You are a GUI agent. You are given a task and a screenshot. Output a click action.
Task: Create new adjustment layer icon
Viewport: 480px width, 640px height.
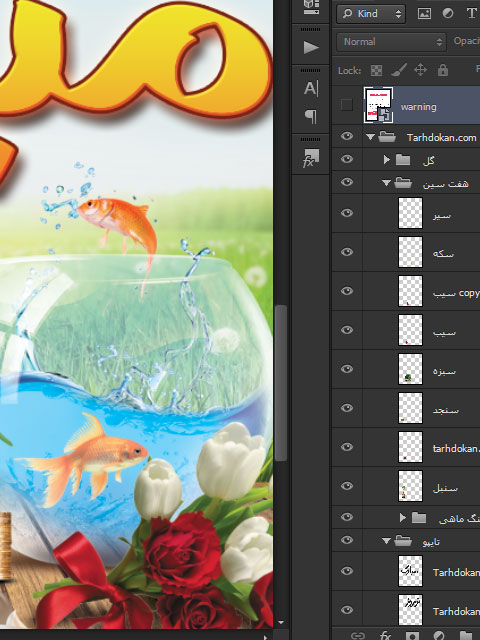pyautogui.click(x=439, y=636)
